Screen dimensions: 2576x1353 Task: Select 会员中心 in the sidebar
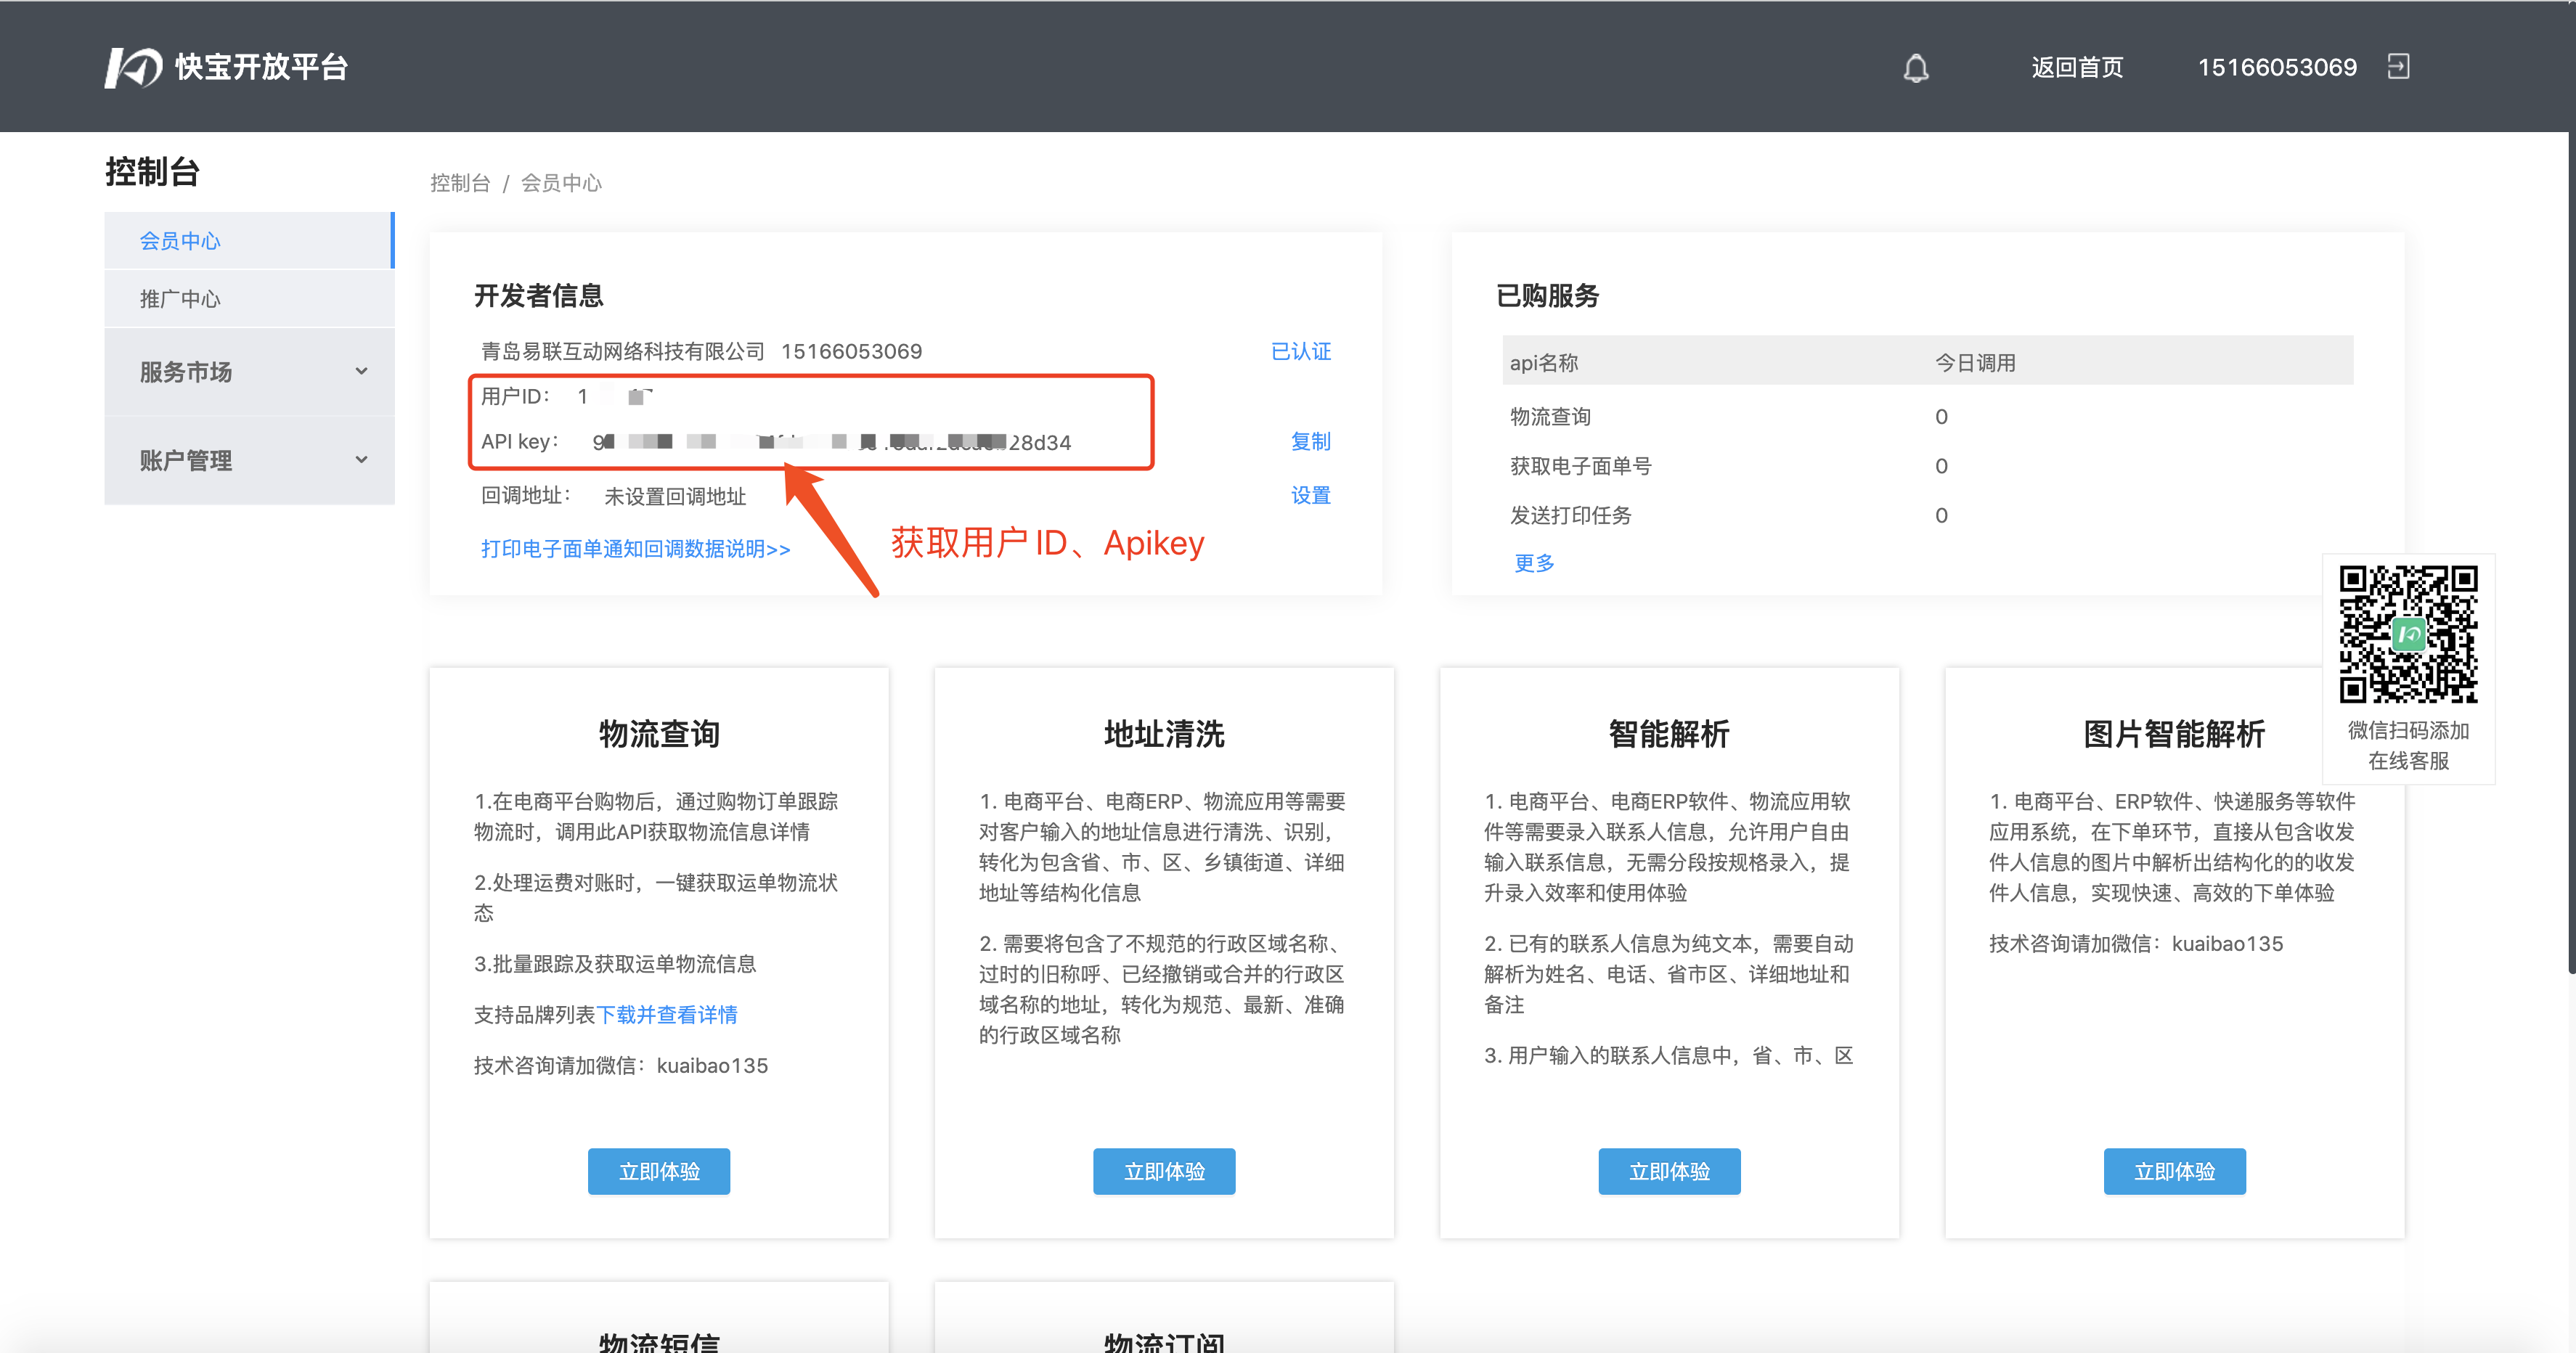pyautogui.click(x=180, y=241)
